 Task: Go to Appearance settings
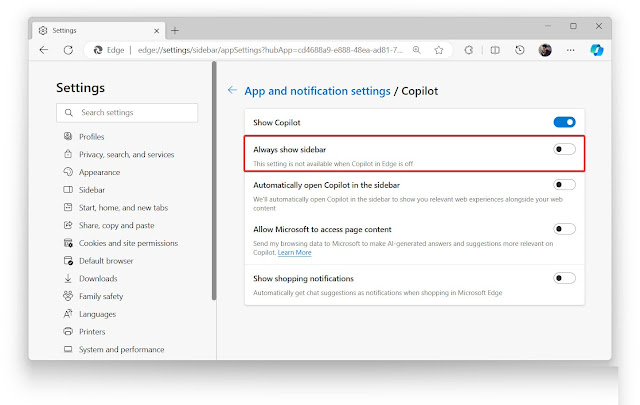tap(100, 172)
